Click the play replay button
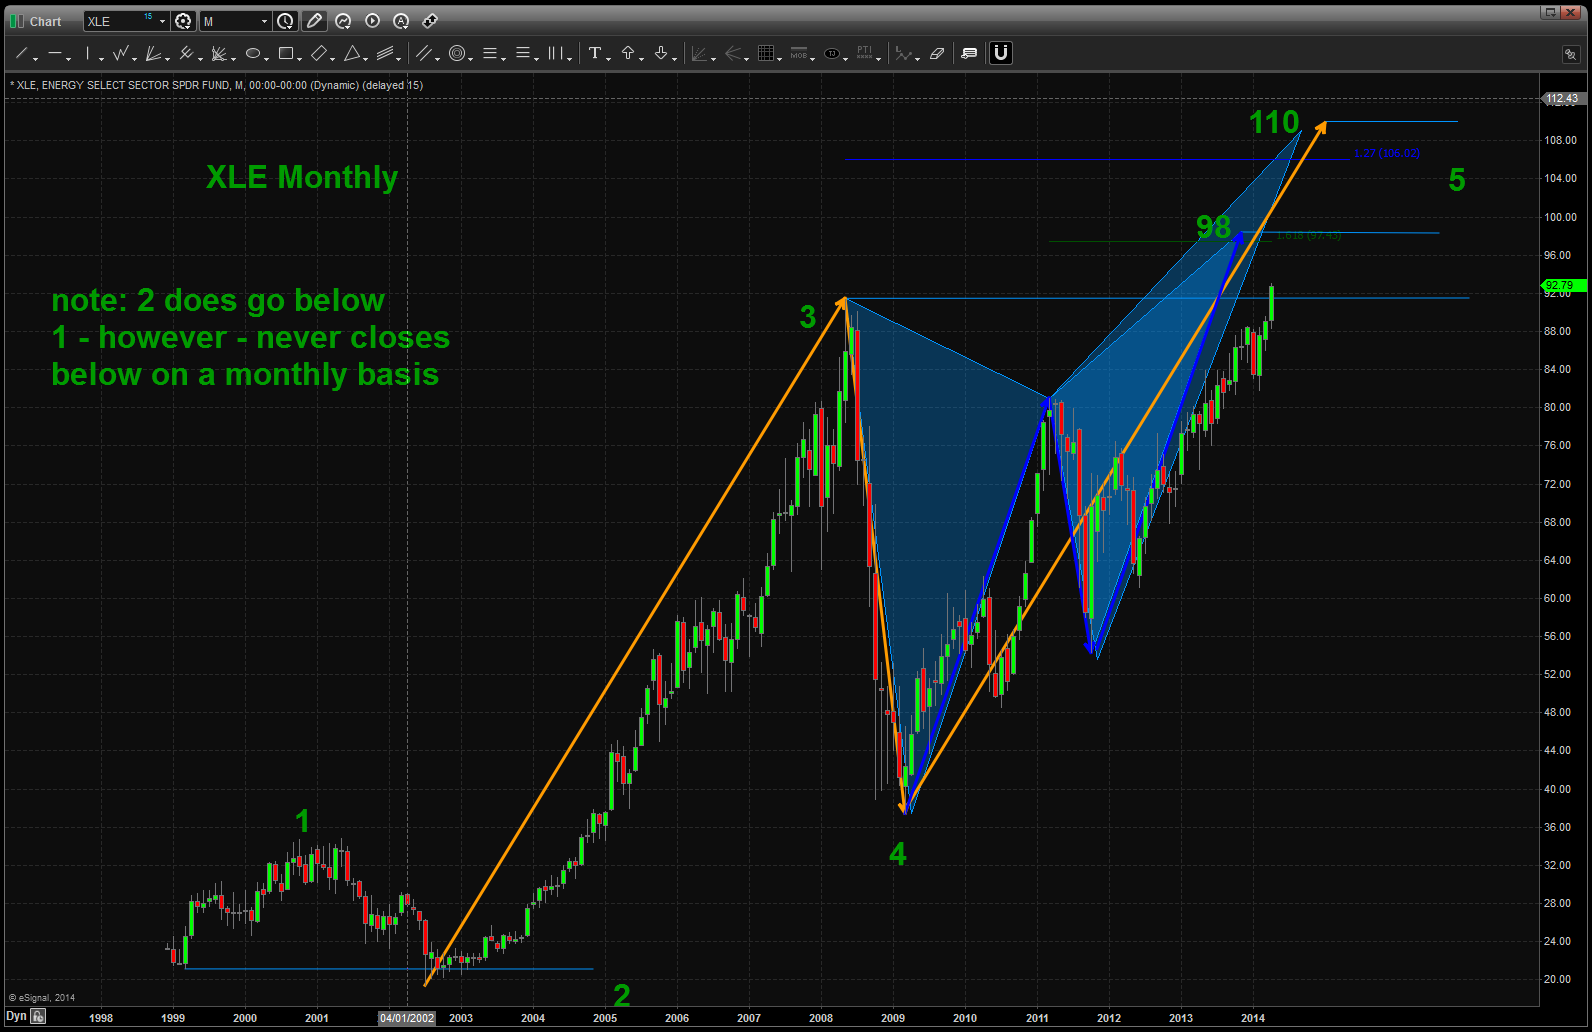 [372, 21]
